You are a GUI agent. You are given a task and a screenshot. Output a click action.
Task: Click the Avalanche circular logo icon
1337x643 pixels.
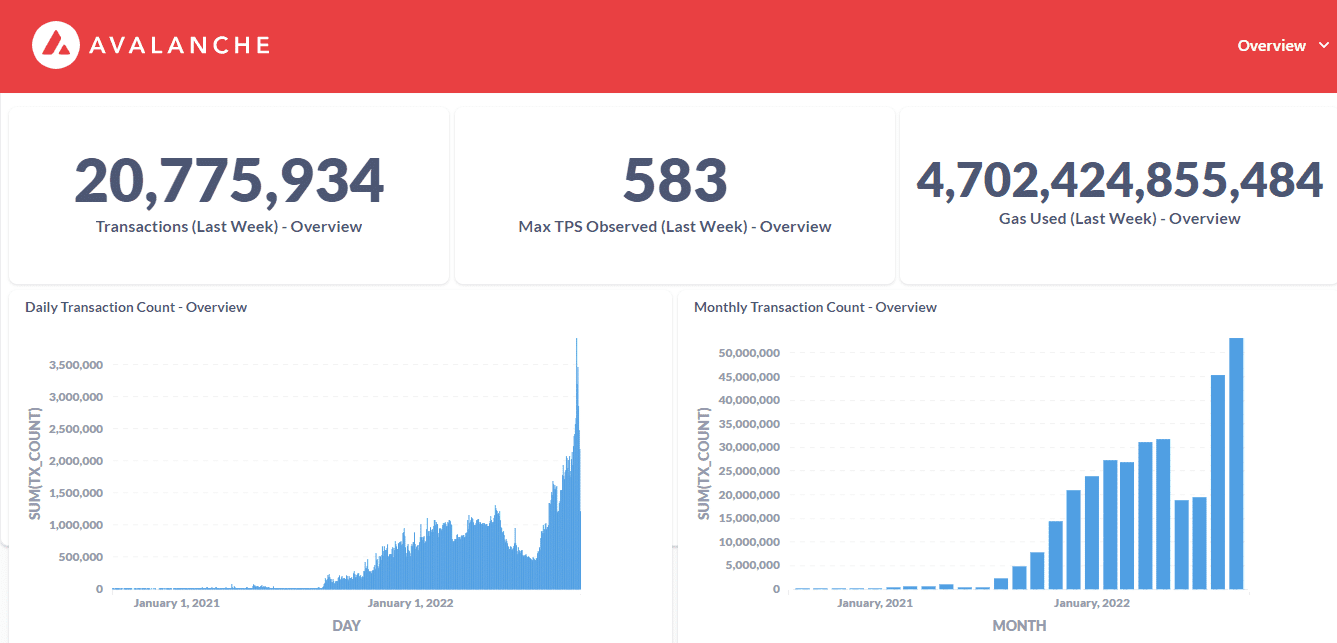pos(55,46)
